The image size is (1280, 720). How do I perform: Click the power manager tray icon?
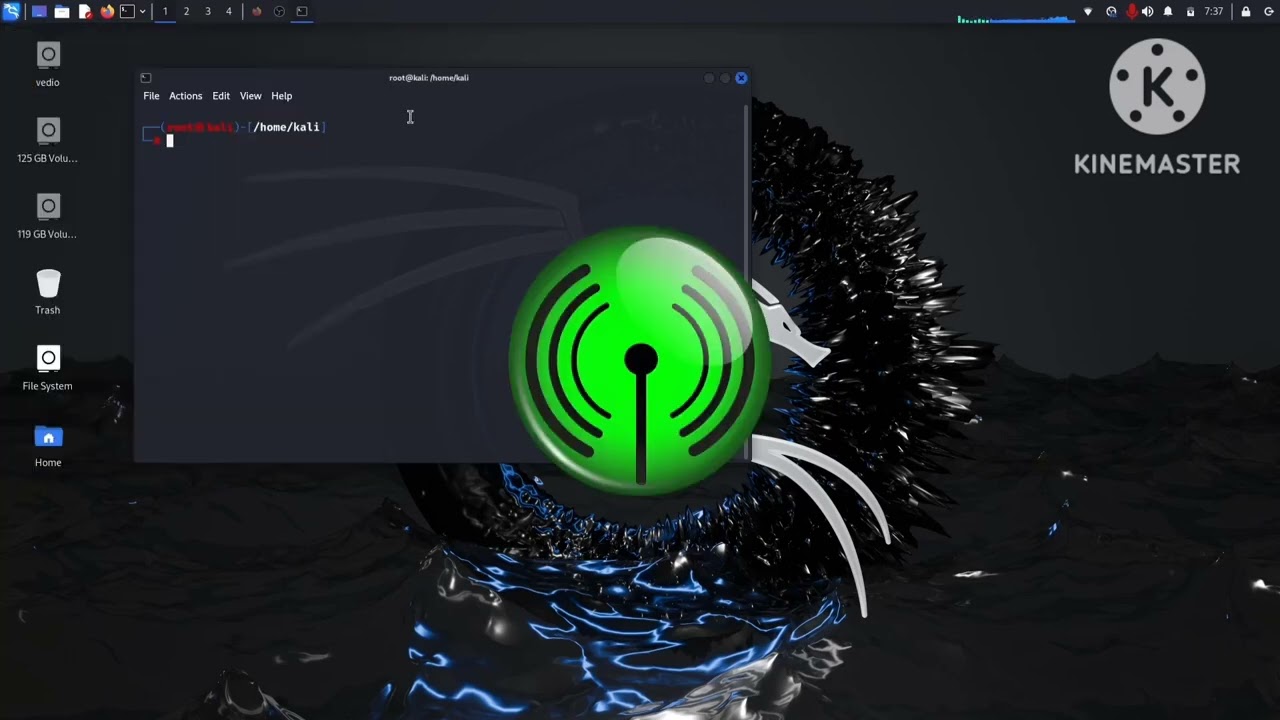pyautogui.click(x=1190, y=12)
